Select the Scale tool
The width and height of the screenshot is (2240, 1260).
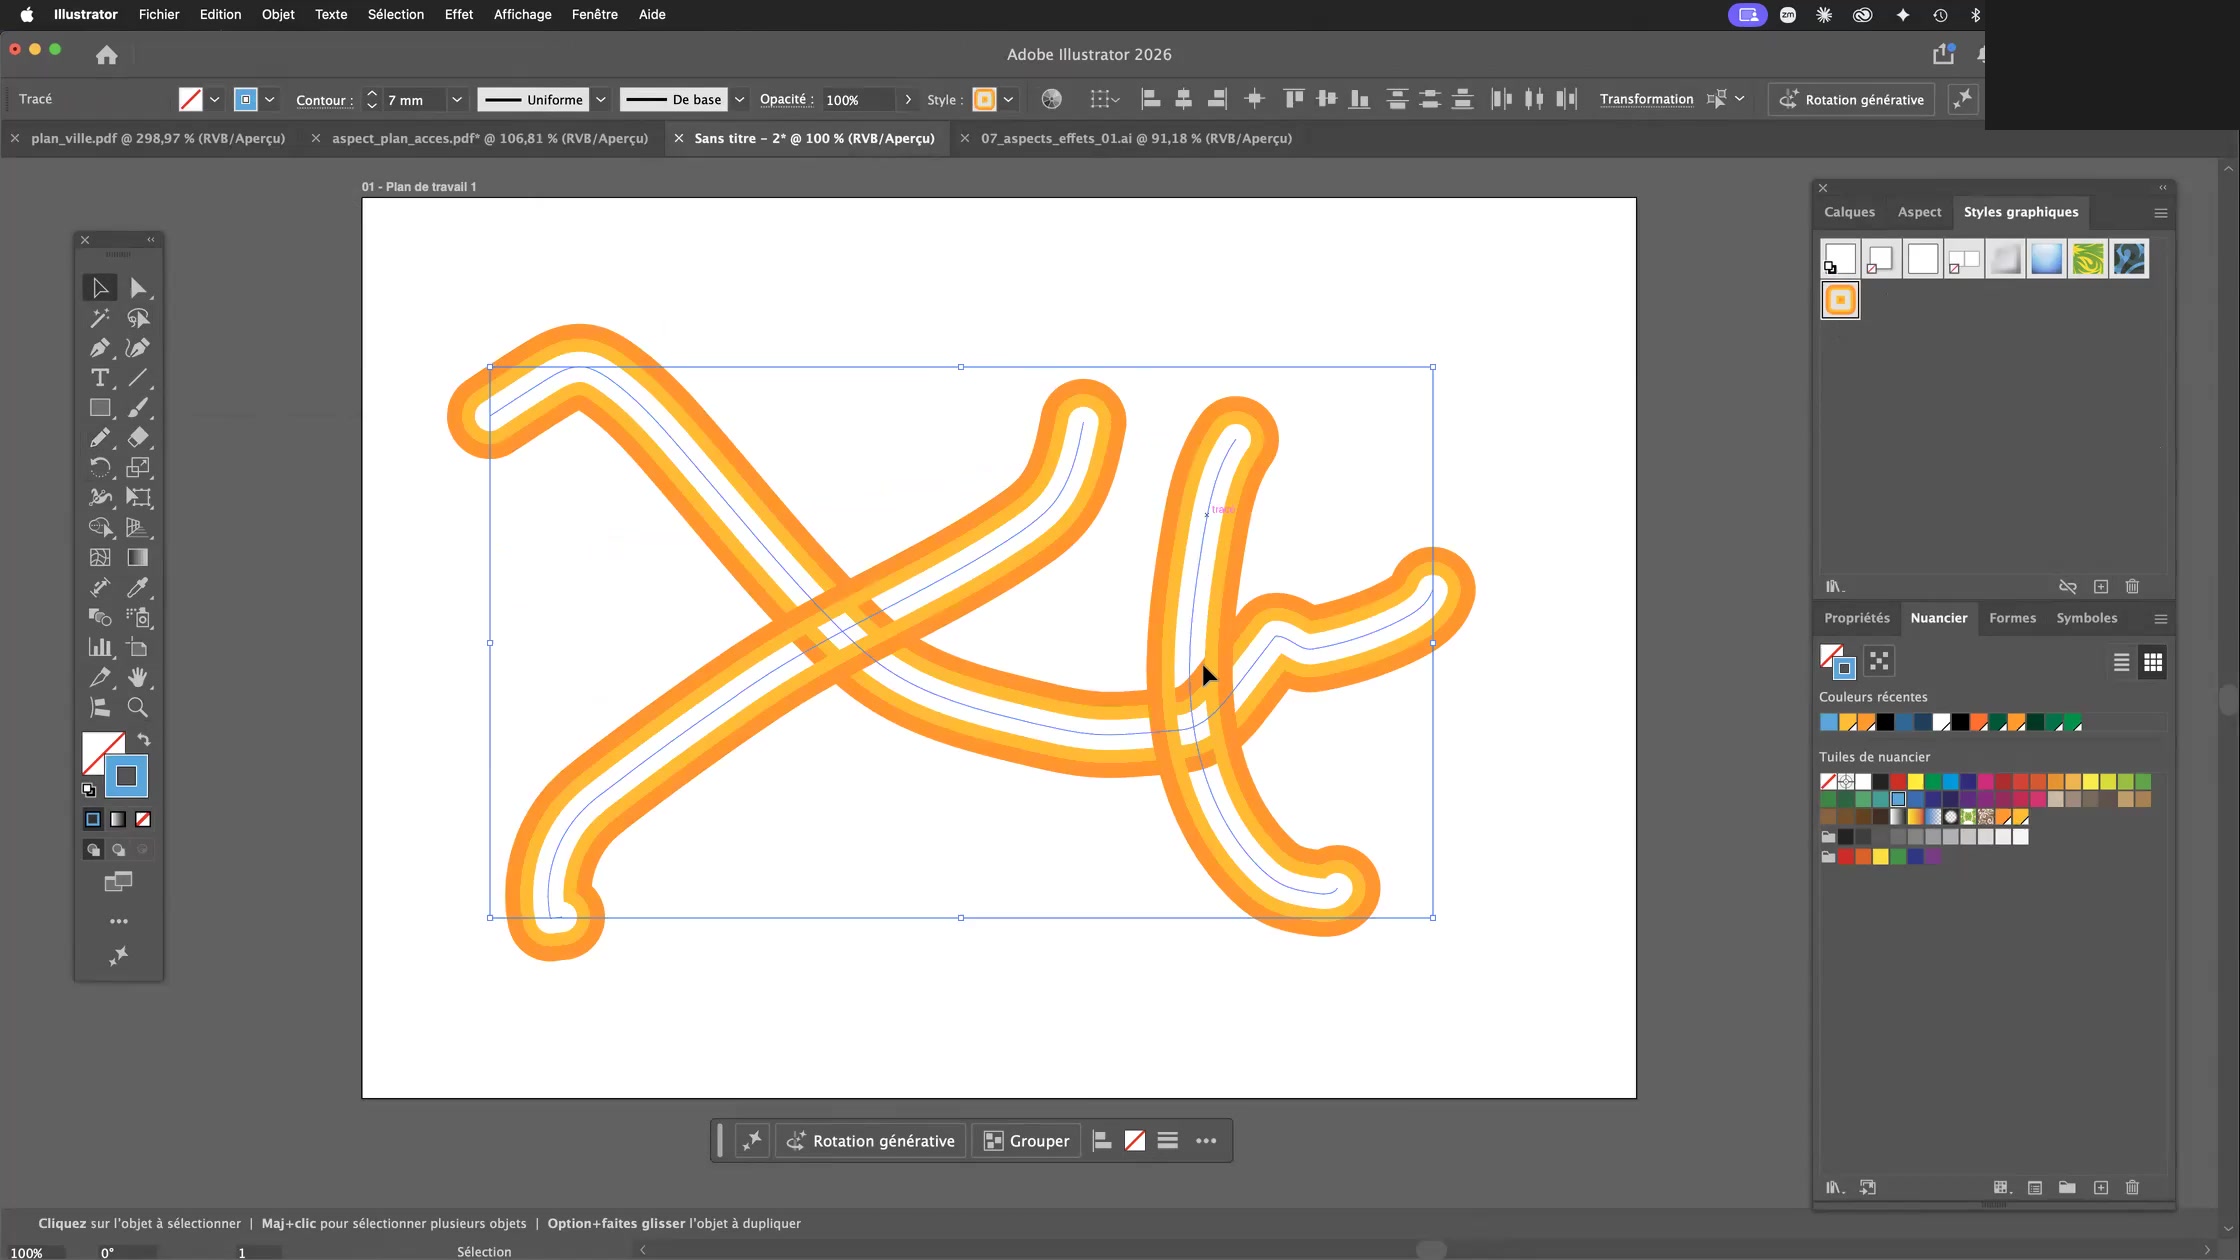point(138,467)
